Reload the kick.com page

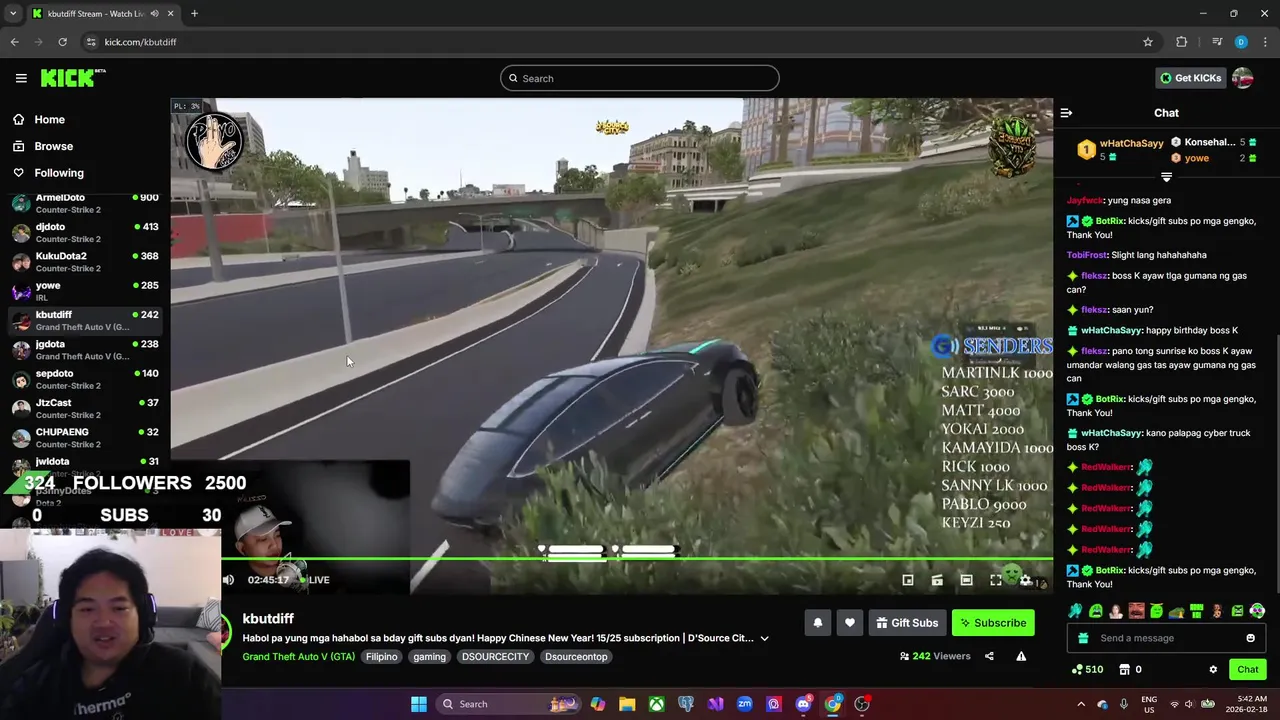tap(62, 42)
